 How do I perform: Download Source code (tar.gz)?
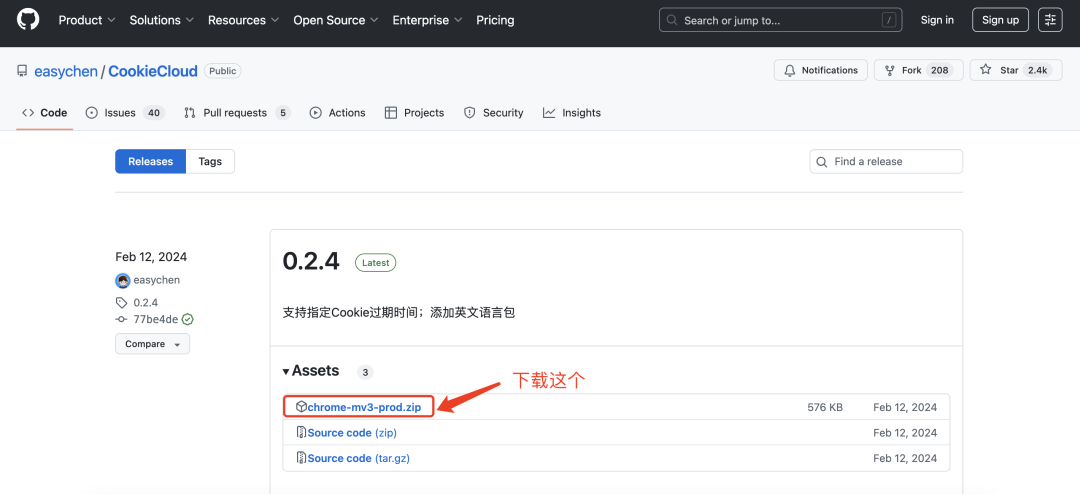(x=359, y=458)
